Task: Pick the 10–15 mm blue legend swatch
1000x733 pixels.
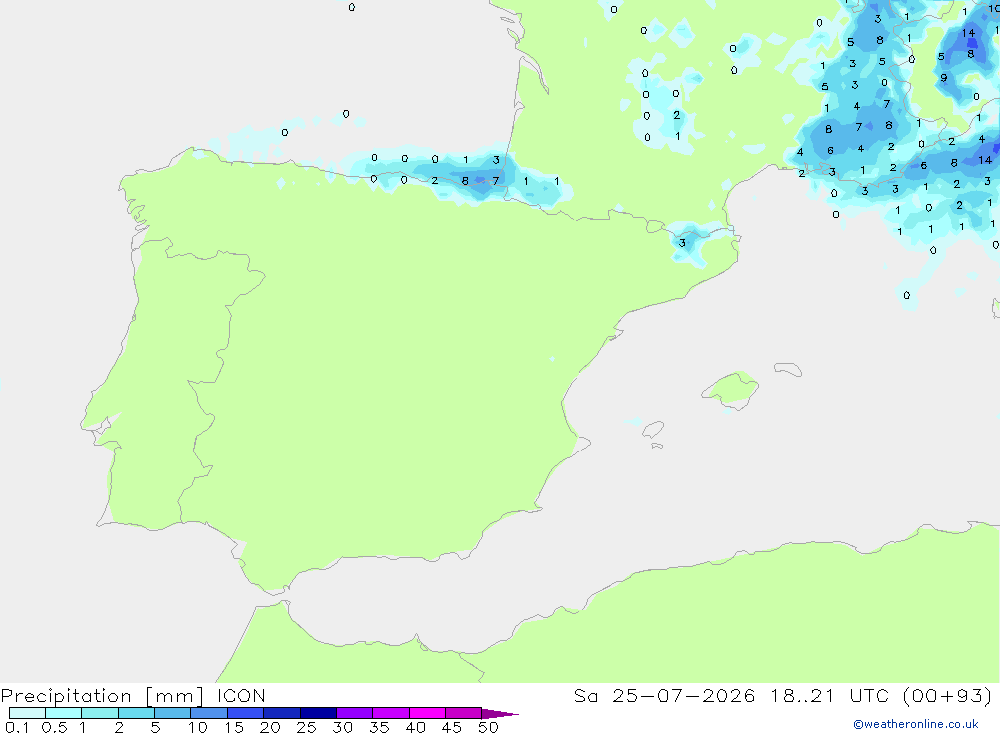Action: (209, 713)
